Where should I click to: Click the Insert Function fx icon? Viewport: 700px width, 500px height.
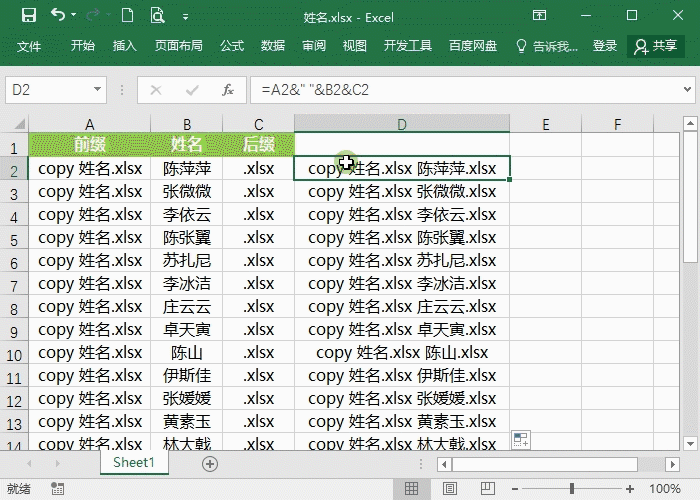tap(228, 91)
